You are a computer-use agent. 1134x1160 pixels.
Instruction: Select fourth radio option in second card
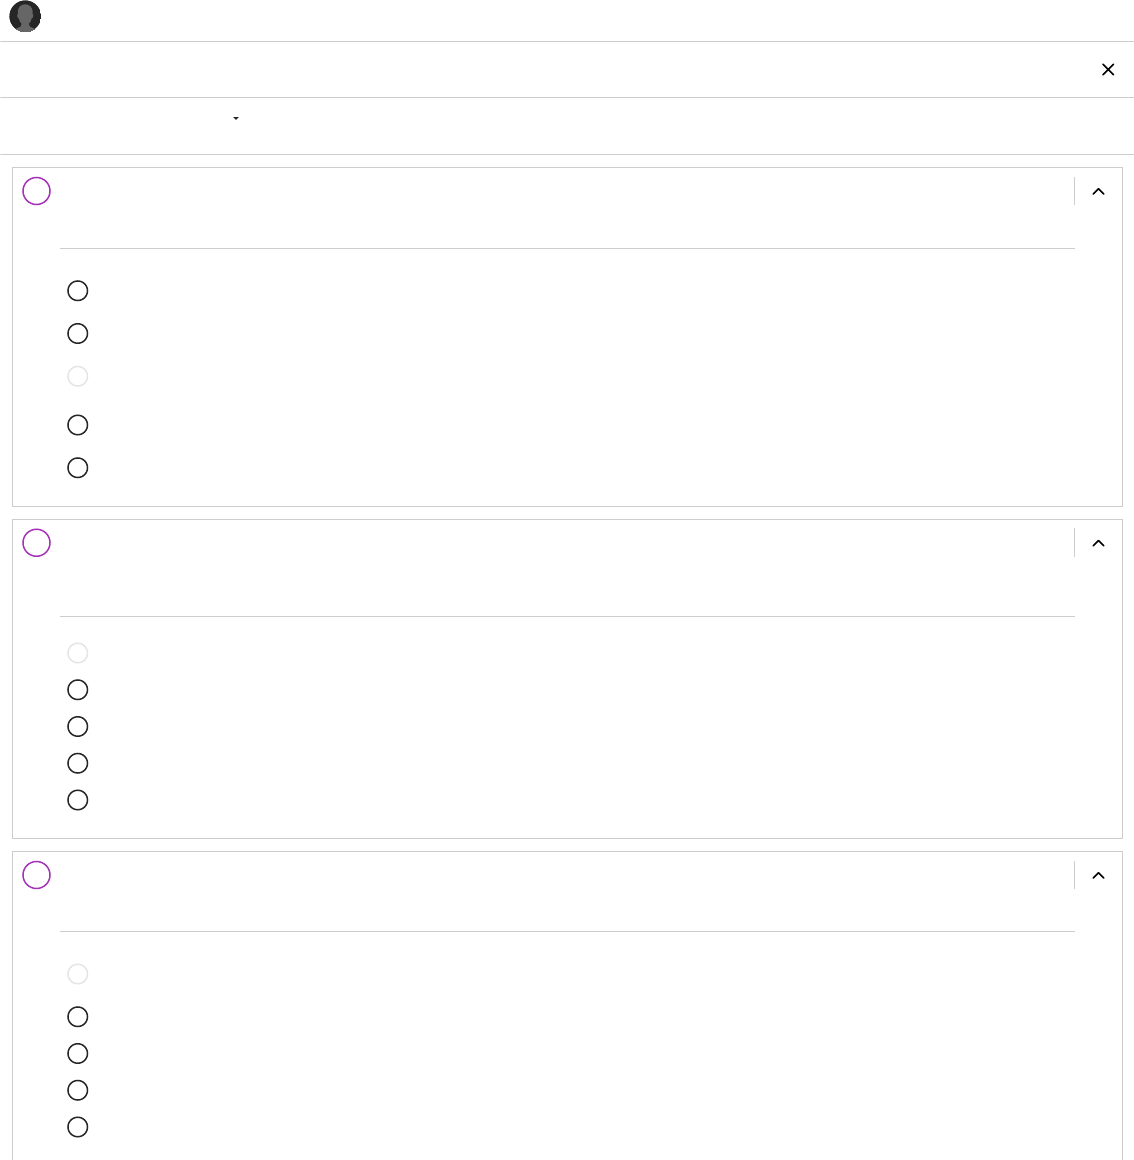(78, 764)
